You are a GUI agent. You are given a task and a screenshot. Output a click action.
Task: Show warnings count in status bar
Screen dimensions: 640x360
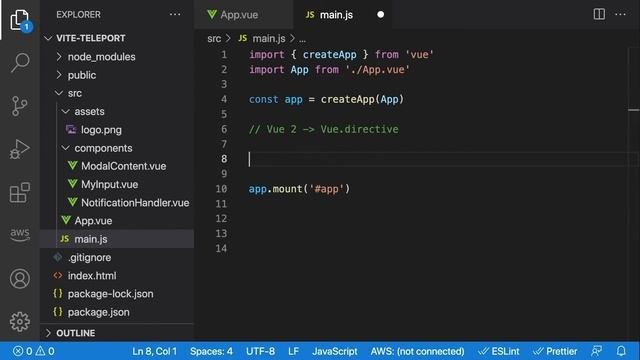coord(45,351)
